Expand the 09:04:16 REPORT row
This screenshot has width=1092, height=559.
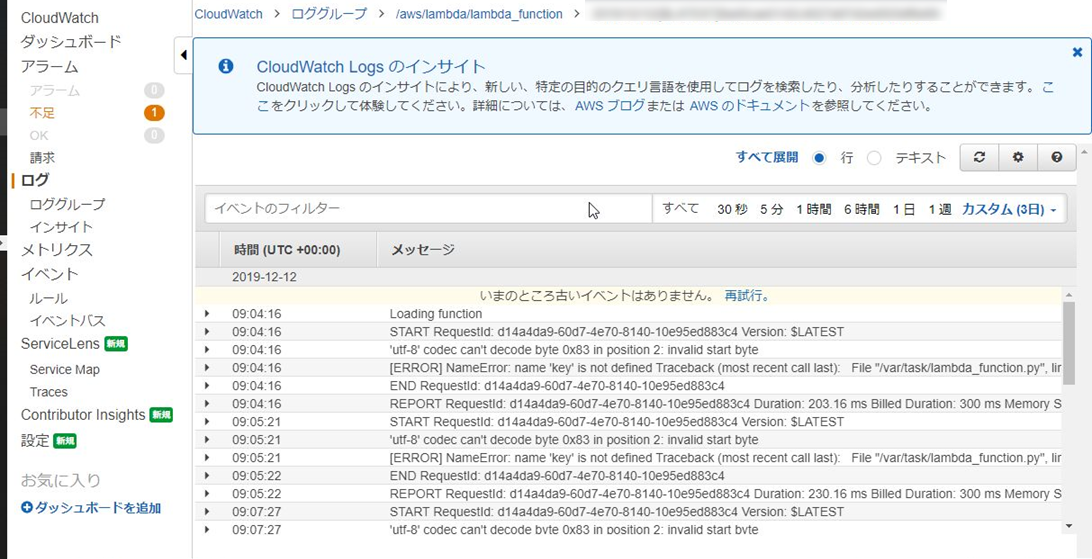coord(207,404)
